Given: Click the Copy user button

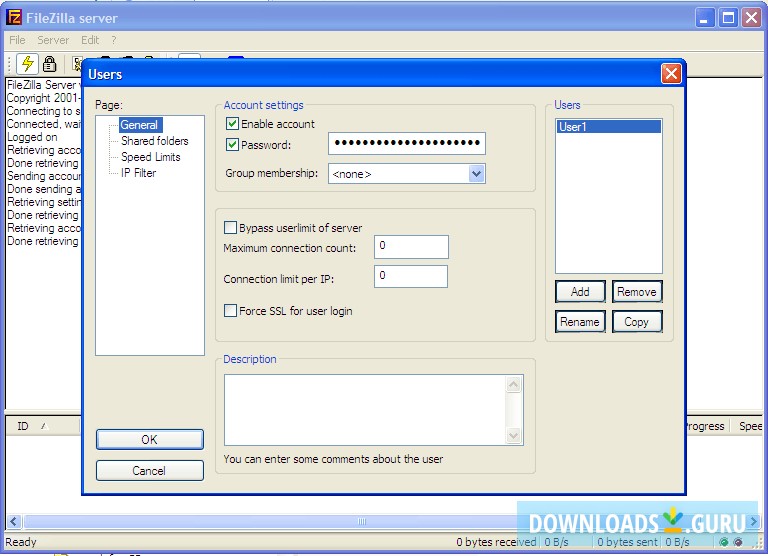Looking at the screenshot, I should point(637,322).
